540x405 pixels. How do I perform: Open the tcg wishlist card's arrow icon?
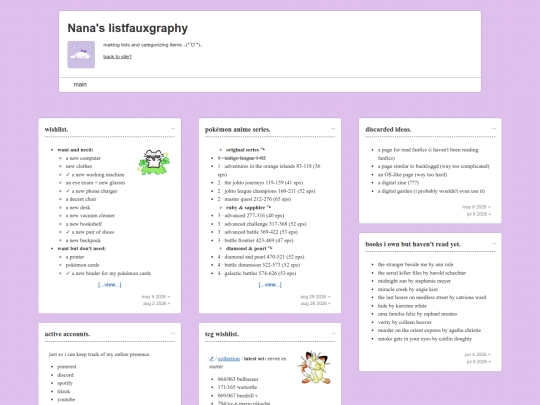pyautogui.click(x=333, y=333)
